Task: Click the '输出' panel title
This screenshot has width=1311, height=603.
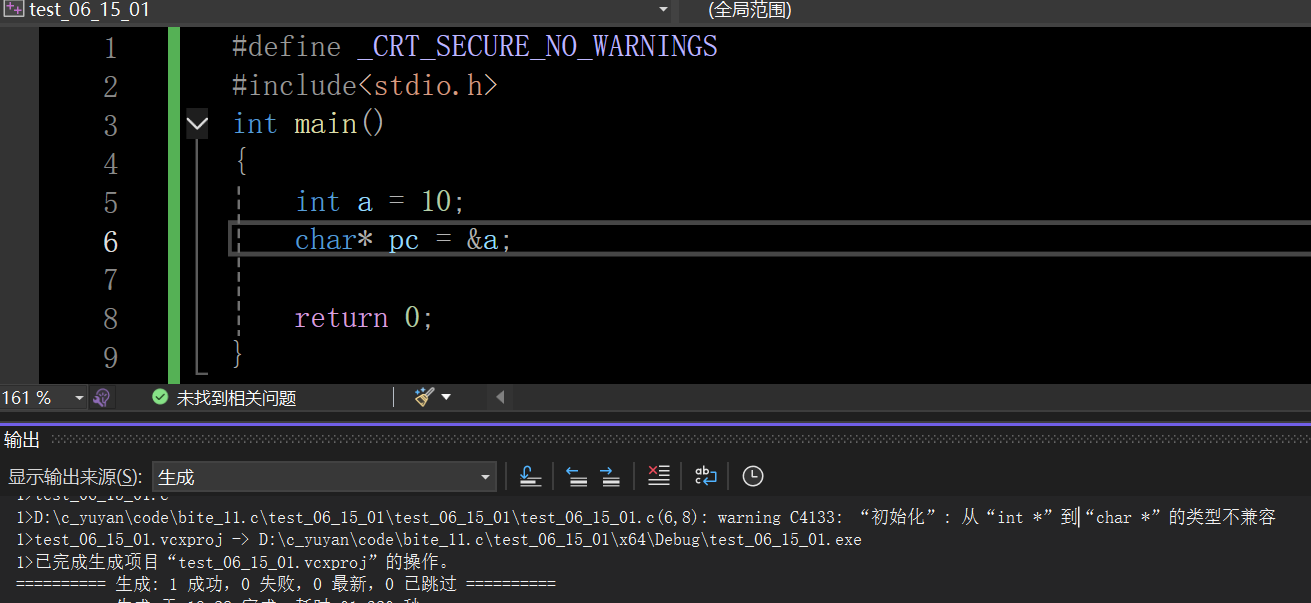Action: click(22, 440)
